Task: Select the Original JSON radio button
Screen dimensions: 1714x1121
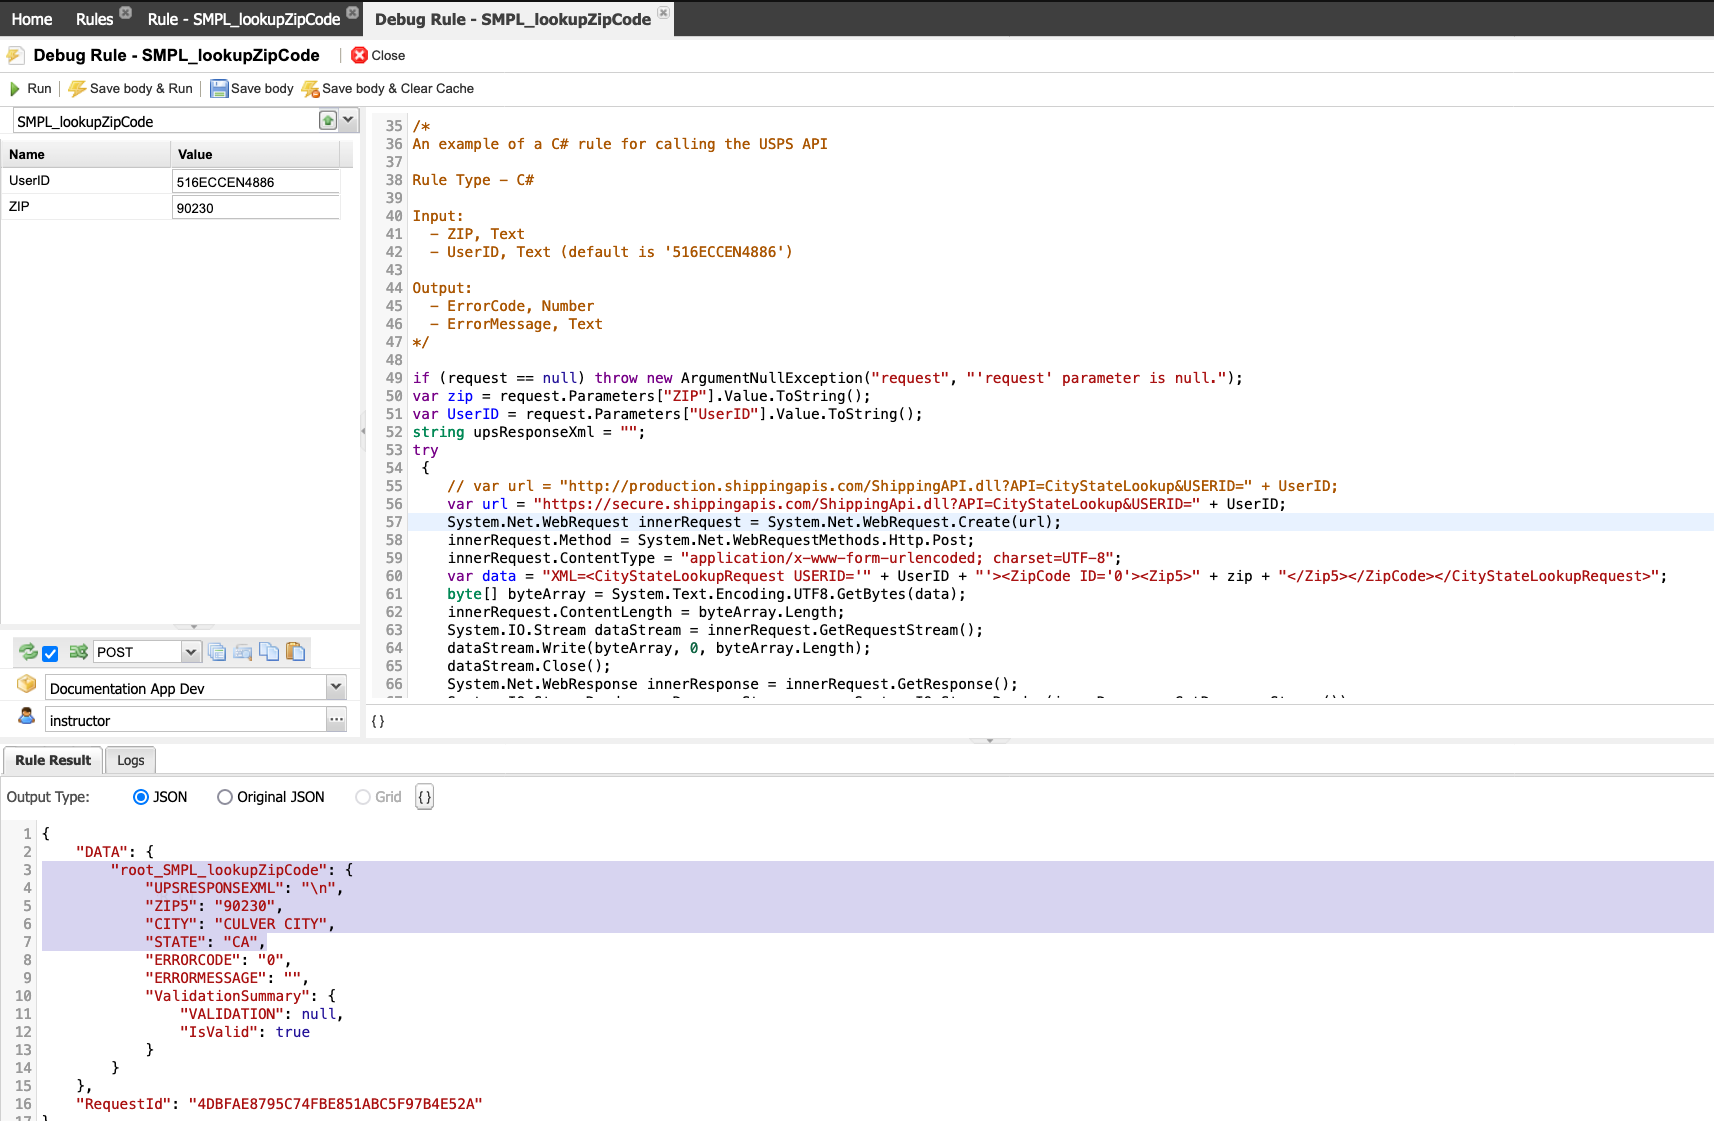Action: [225, 797]
